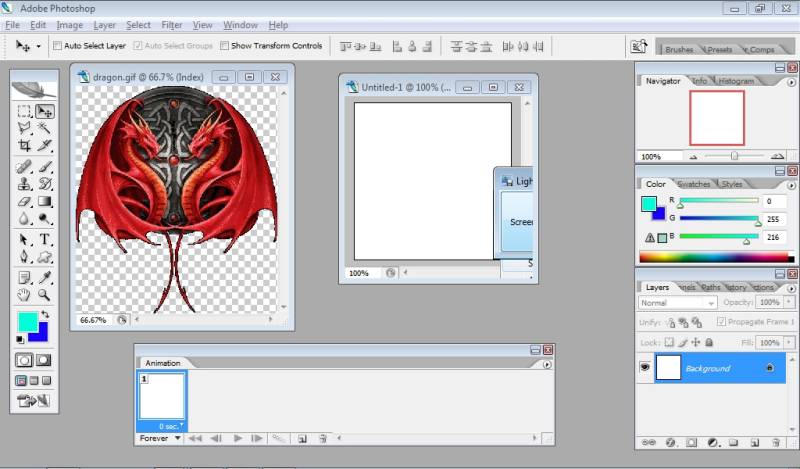Select the Blur droplet tool
Image resolution: width=800 pixels, height=469 pixels.
(x=24, y=219)
